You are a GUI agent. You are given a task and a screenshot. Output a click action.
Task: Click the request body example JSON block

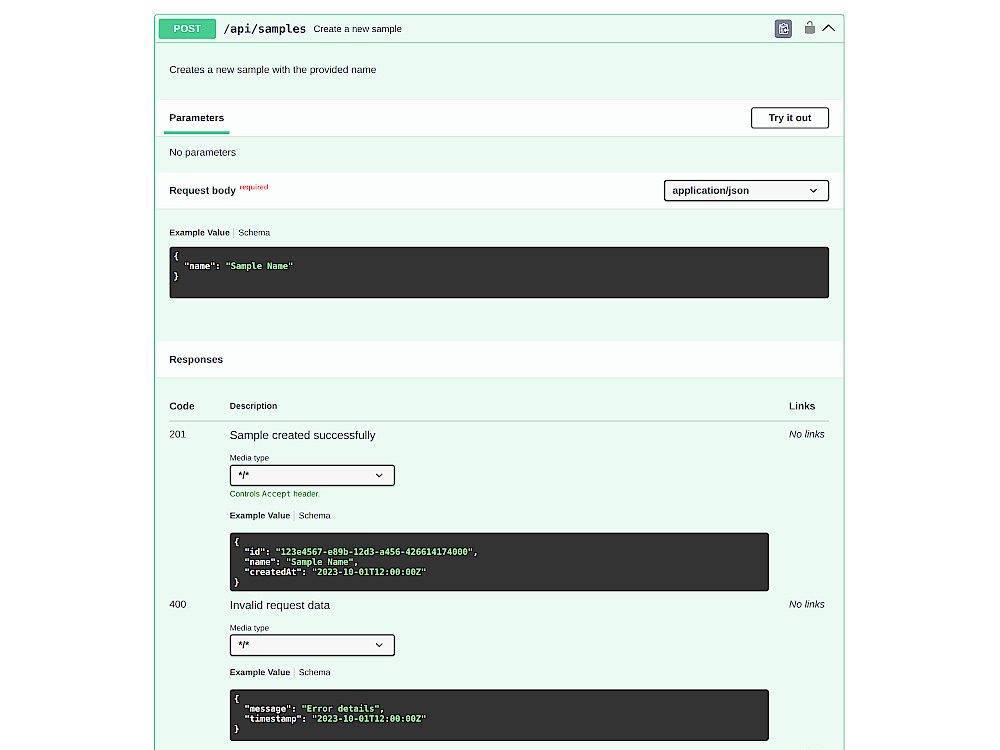(499, 272)
